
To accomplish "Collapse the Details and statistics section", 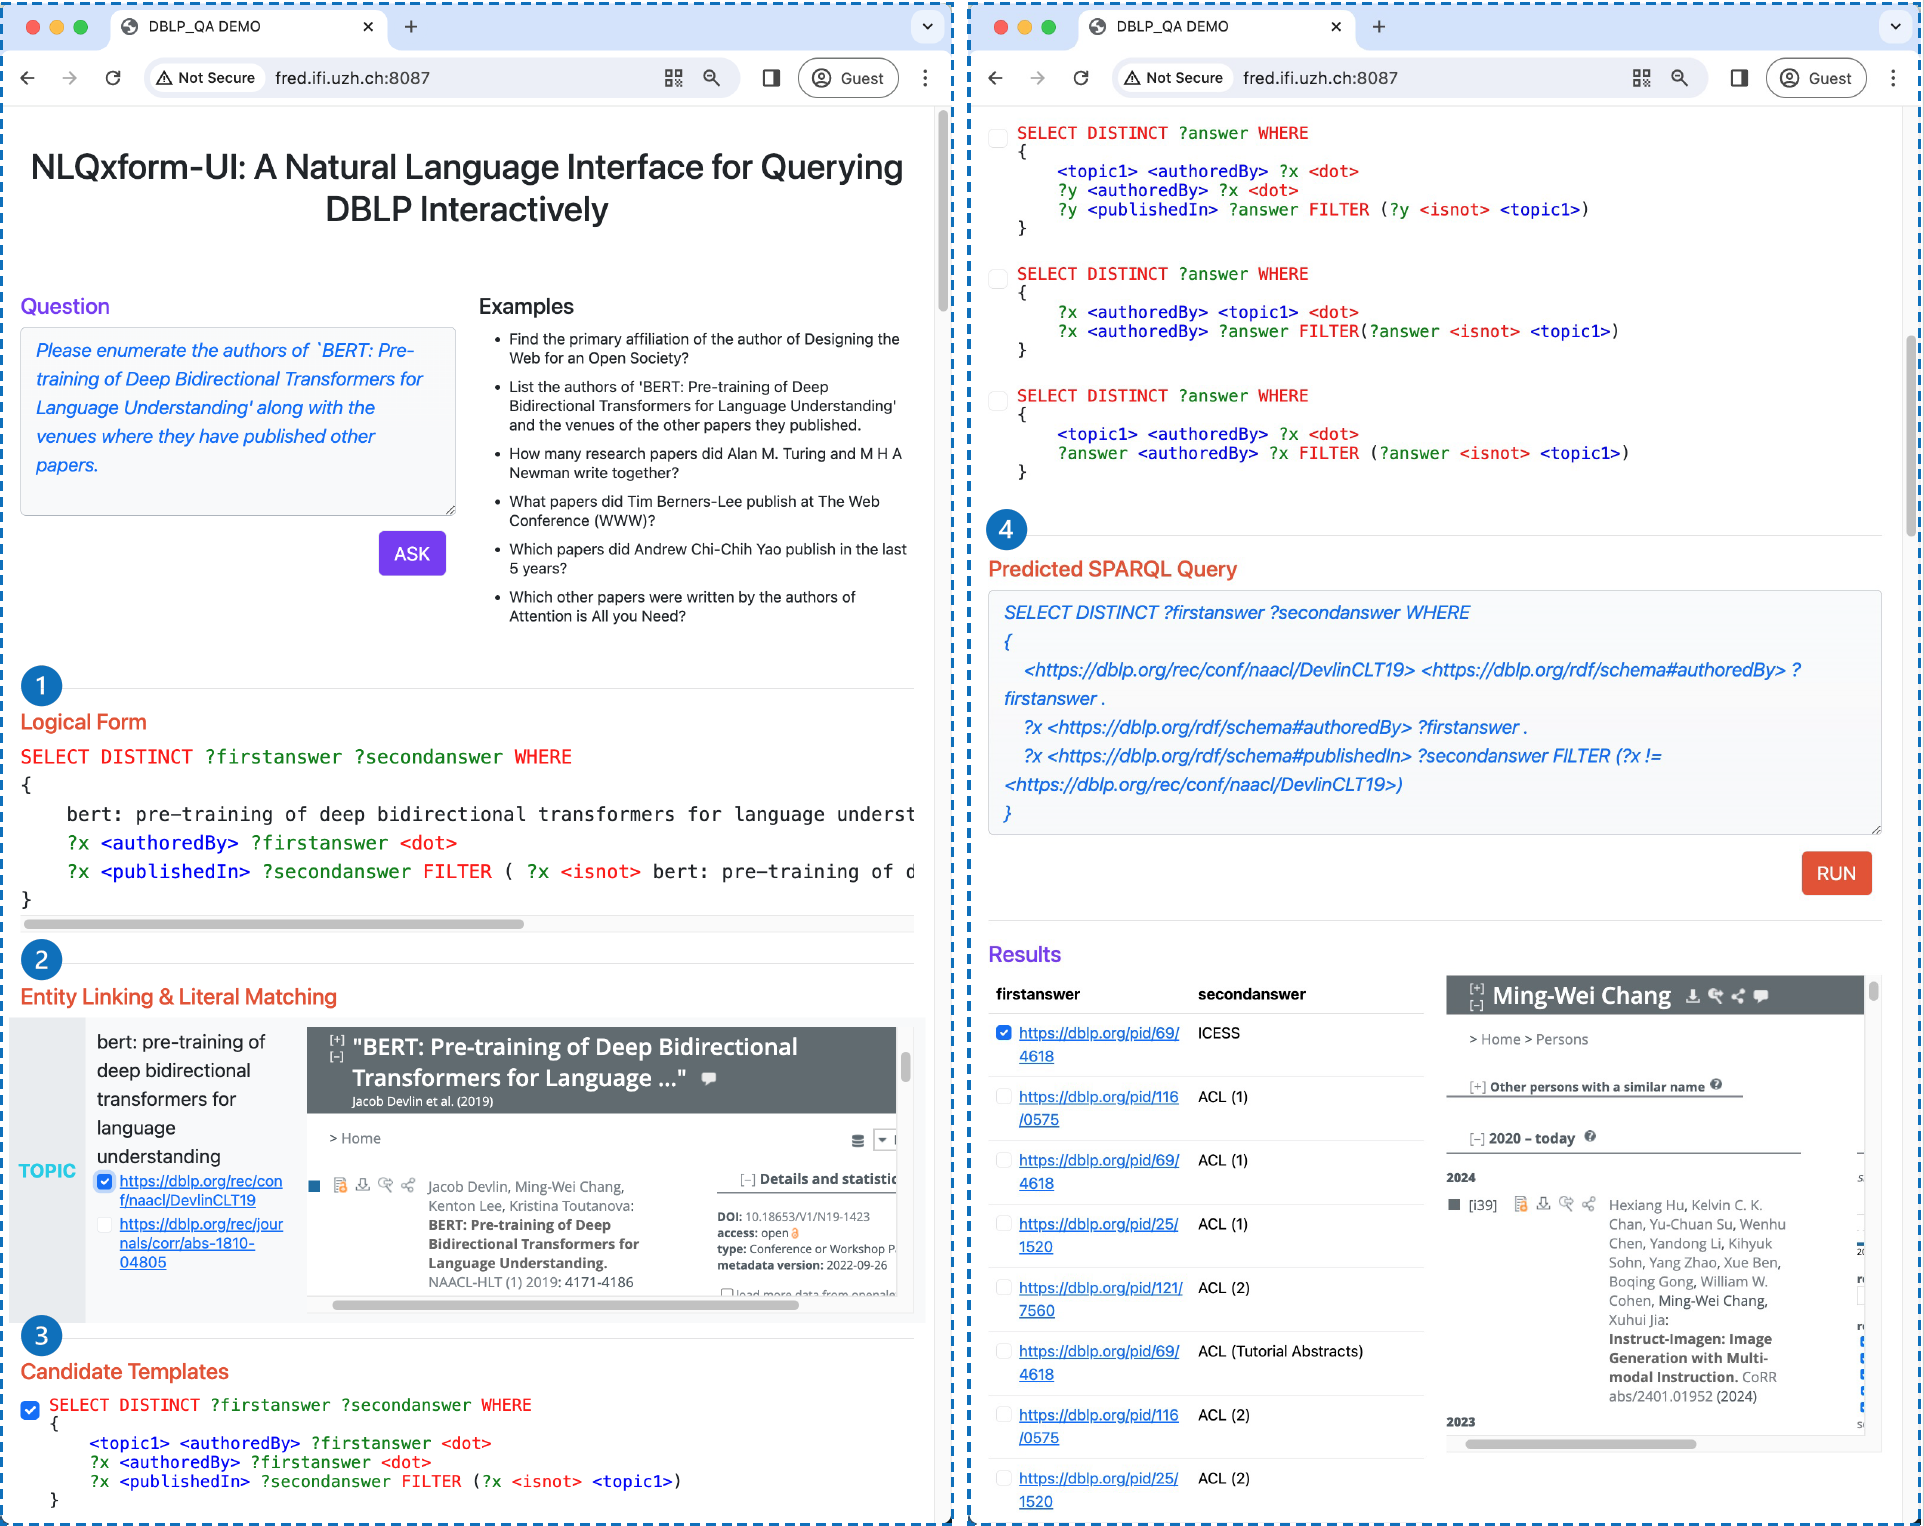I will pos(747,1180).
